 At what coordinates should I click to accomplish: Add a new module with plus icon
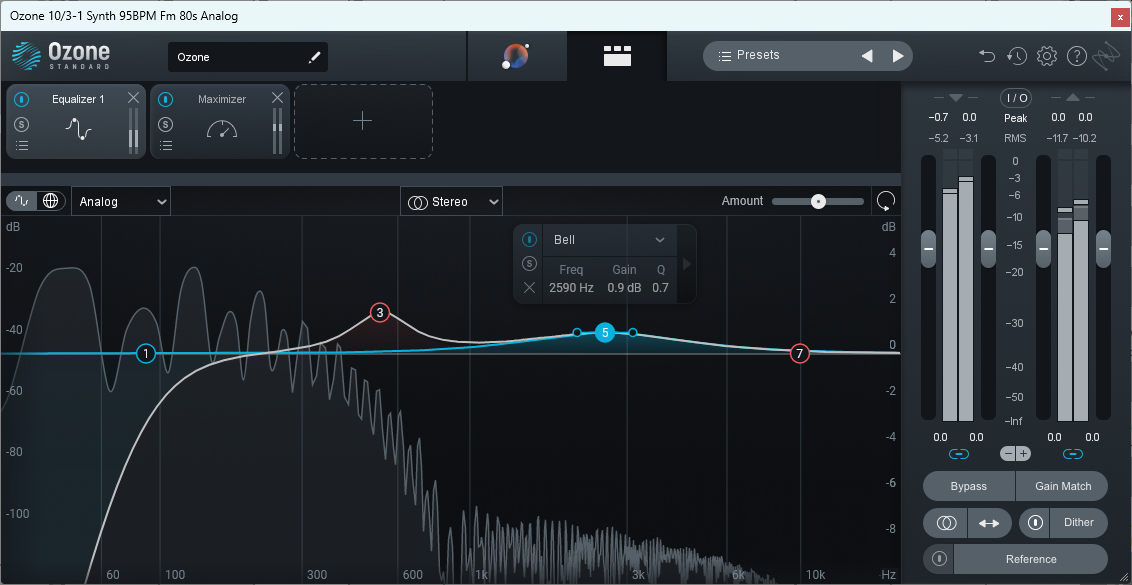tap(362, 122)
